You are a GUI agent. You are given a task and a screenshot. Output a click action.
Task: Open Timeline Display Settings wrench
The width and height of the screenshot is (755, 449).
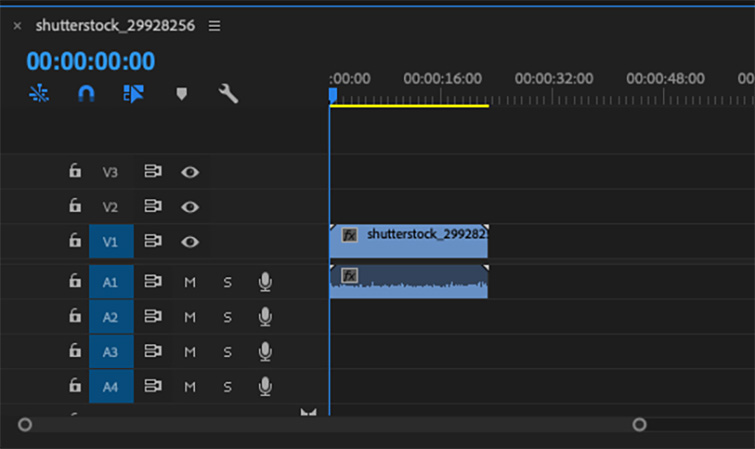(228, 94)
